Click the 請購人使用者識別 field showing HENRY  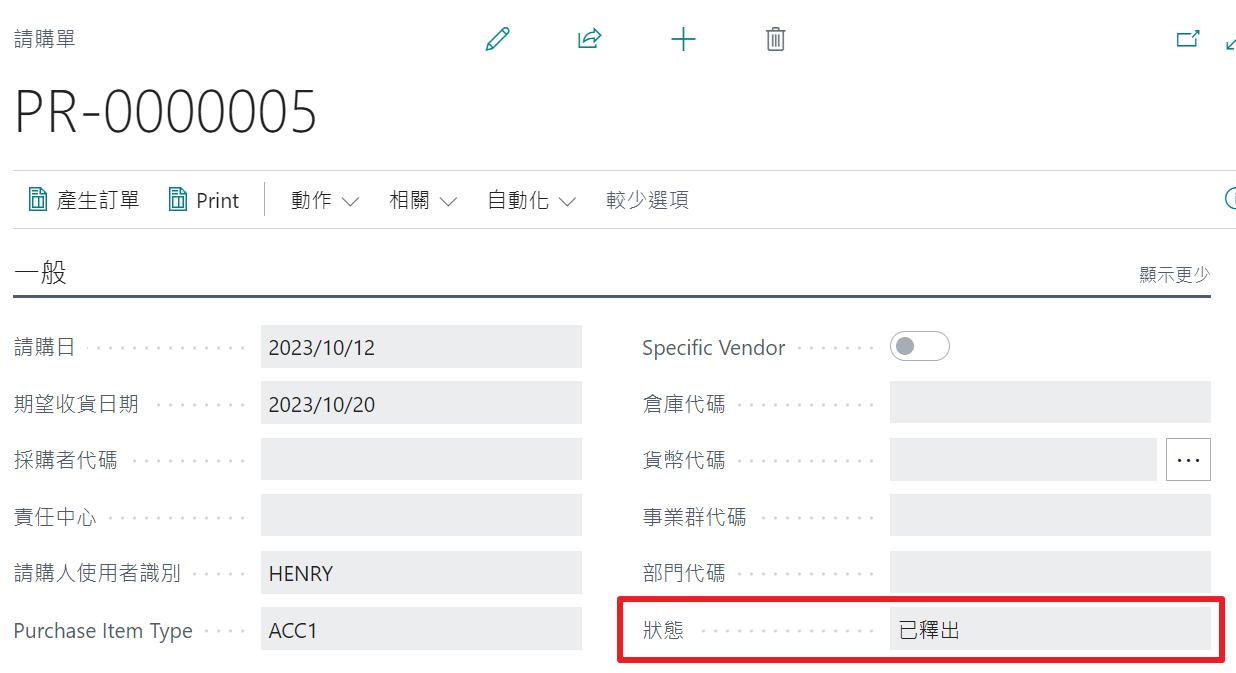pyautogui.click(x=421, y=572)
